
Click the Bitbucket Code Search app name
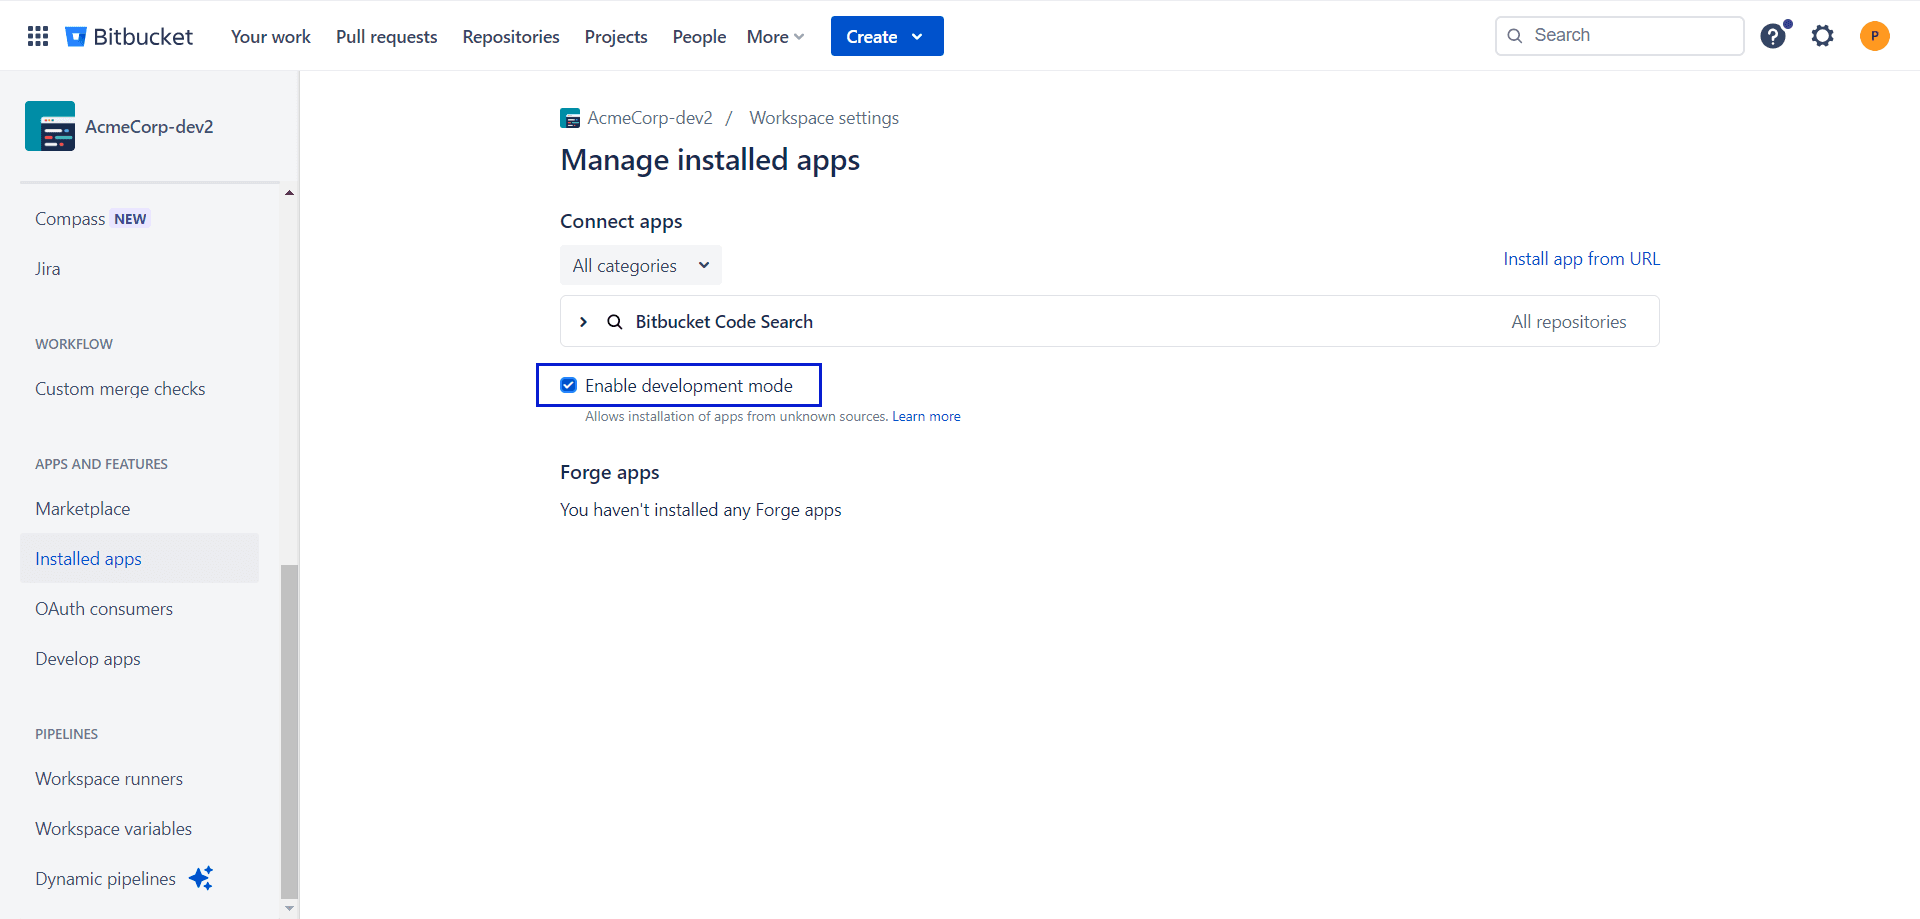724,322
